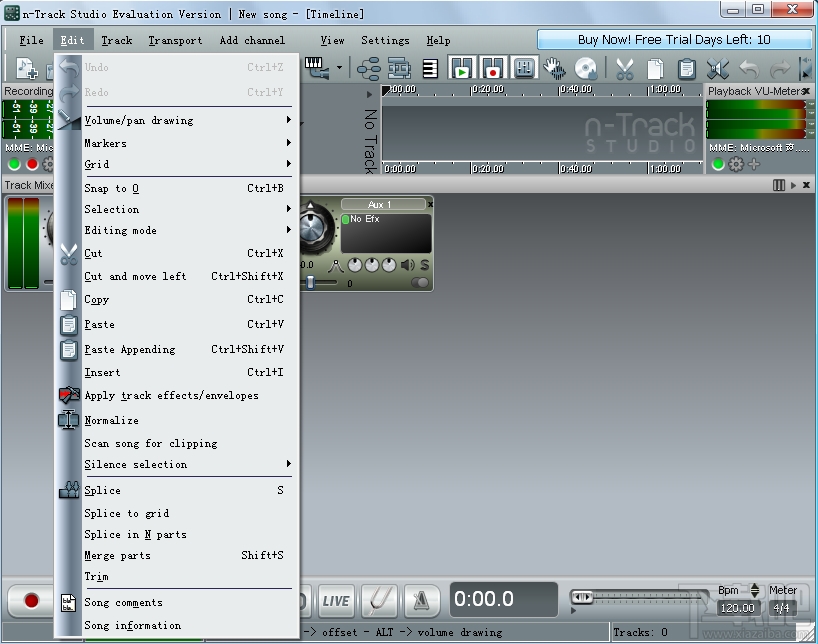Open the File menu
Image resolution: width=818 pixels, height=644 pixels.
pos(31,40)
